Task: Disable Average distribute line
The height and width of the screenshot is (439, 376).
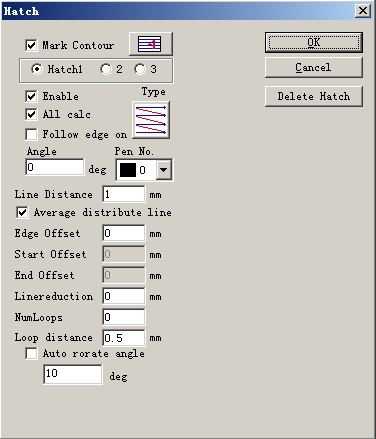Action: 22,212
